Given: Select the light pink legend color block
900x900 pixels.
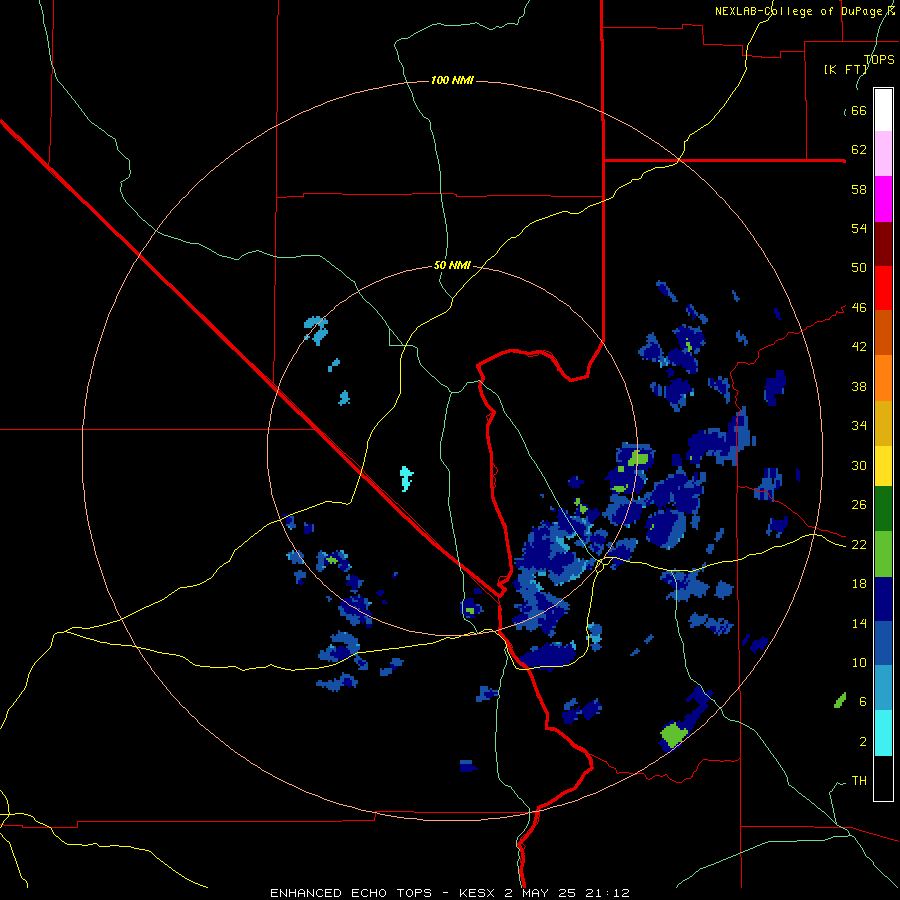Looking at the screenshot, I should point(883,154).
